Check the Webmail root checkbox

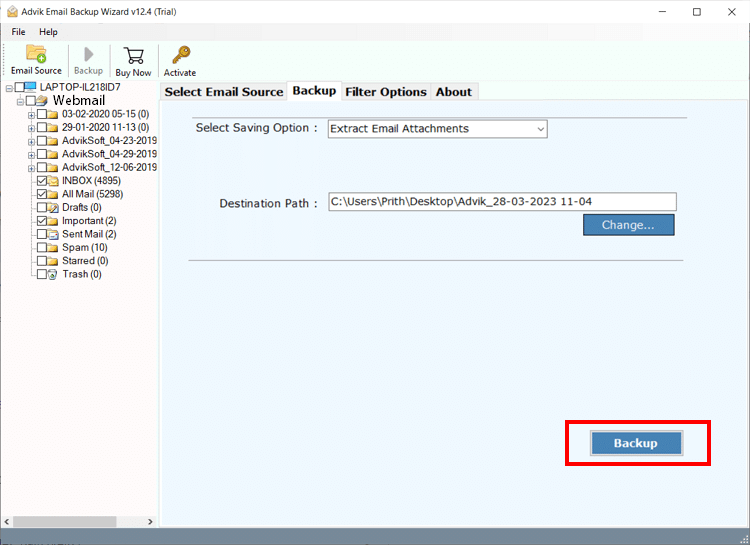(x=31, y=100)
